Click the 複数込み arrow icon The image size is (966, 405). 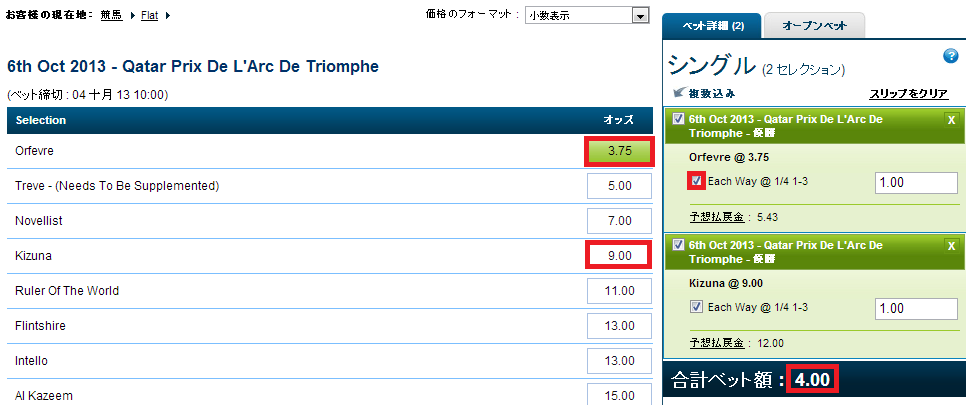pyautogui.click(x=680, y=92)
